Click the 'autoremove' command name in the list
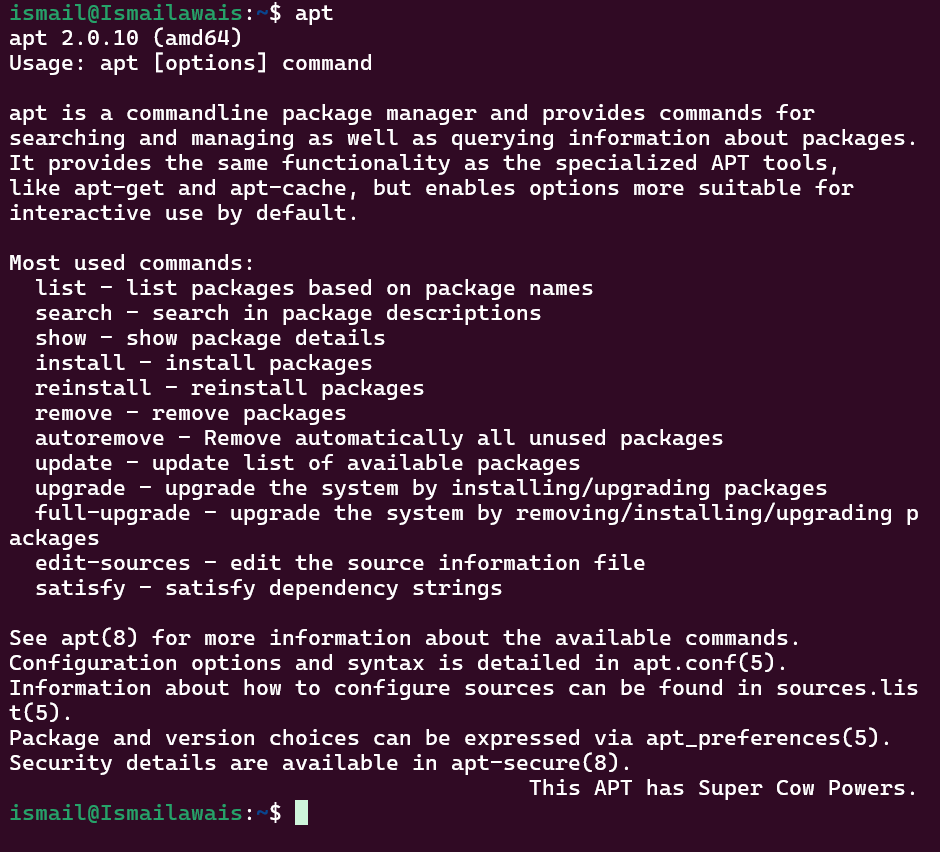The height and width of the screenshot is (852, 940). (100, 438)
